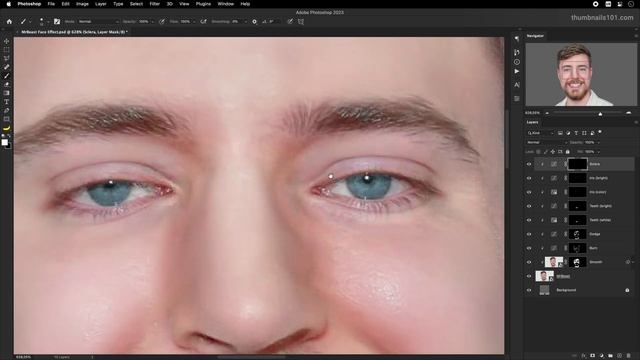This screenshot has width=640, height=360.
Task: Click the Navigator zoom-in mountains icon
Action: pyautogui.click(x=629, y=113)
